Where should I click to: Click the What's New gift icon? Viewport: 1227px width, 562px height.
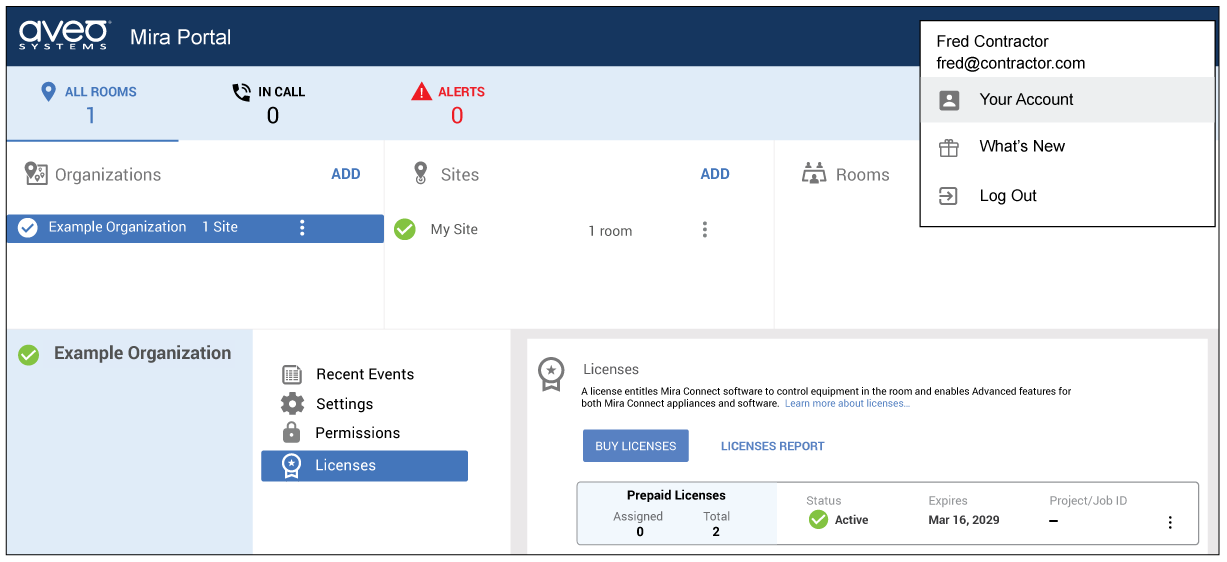click(949, 147)
